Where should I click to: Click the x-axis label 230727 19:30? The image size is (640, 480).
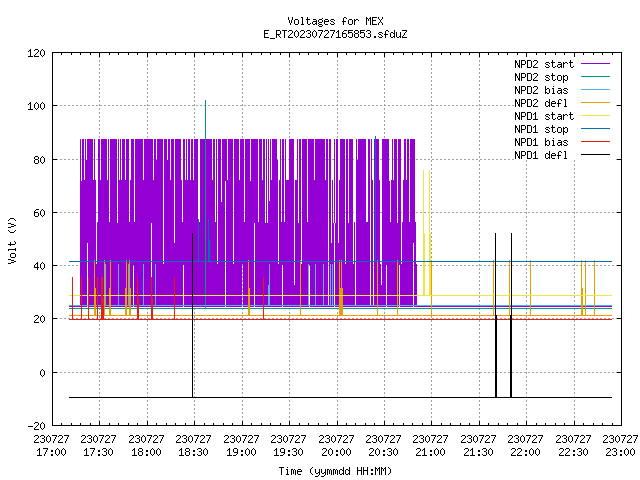(288, 446)
